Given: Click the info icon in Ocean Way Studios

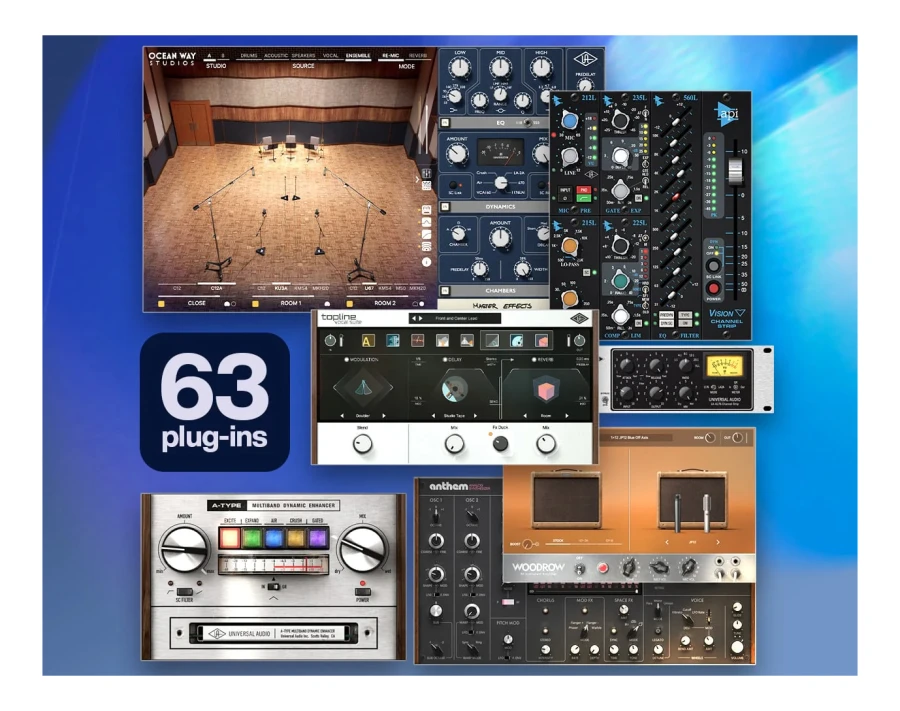Looking at the screenshot, I should pos(426,262).
